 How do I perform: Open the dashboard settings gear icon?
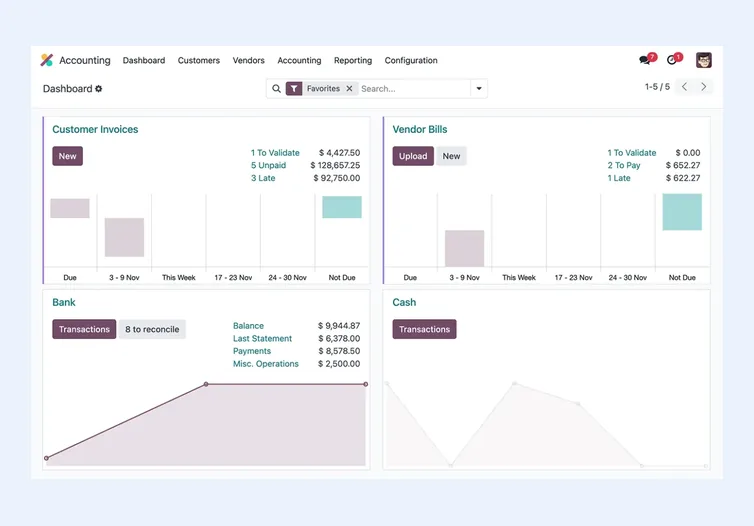[x=99, y=88]
